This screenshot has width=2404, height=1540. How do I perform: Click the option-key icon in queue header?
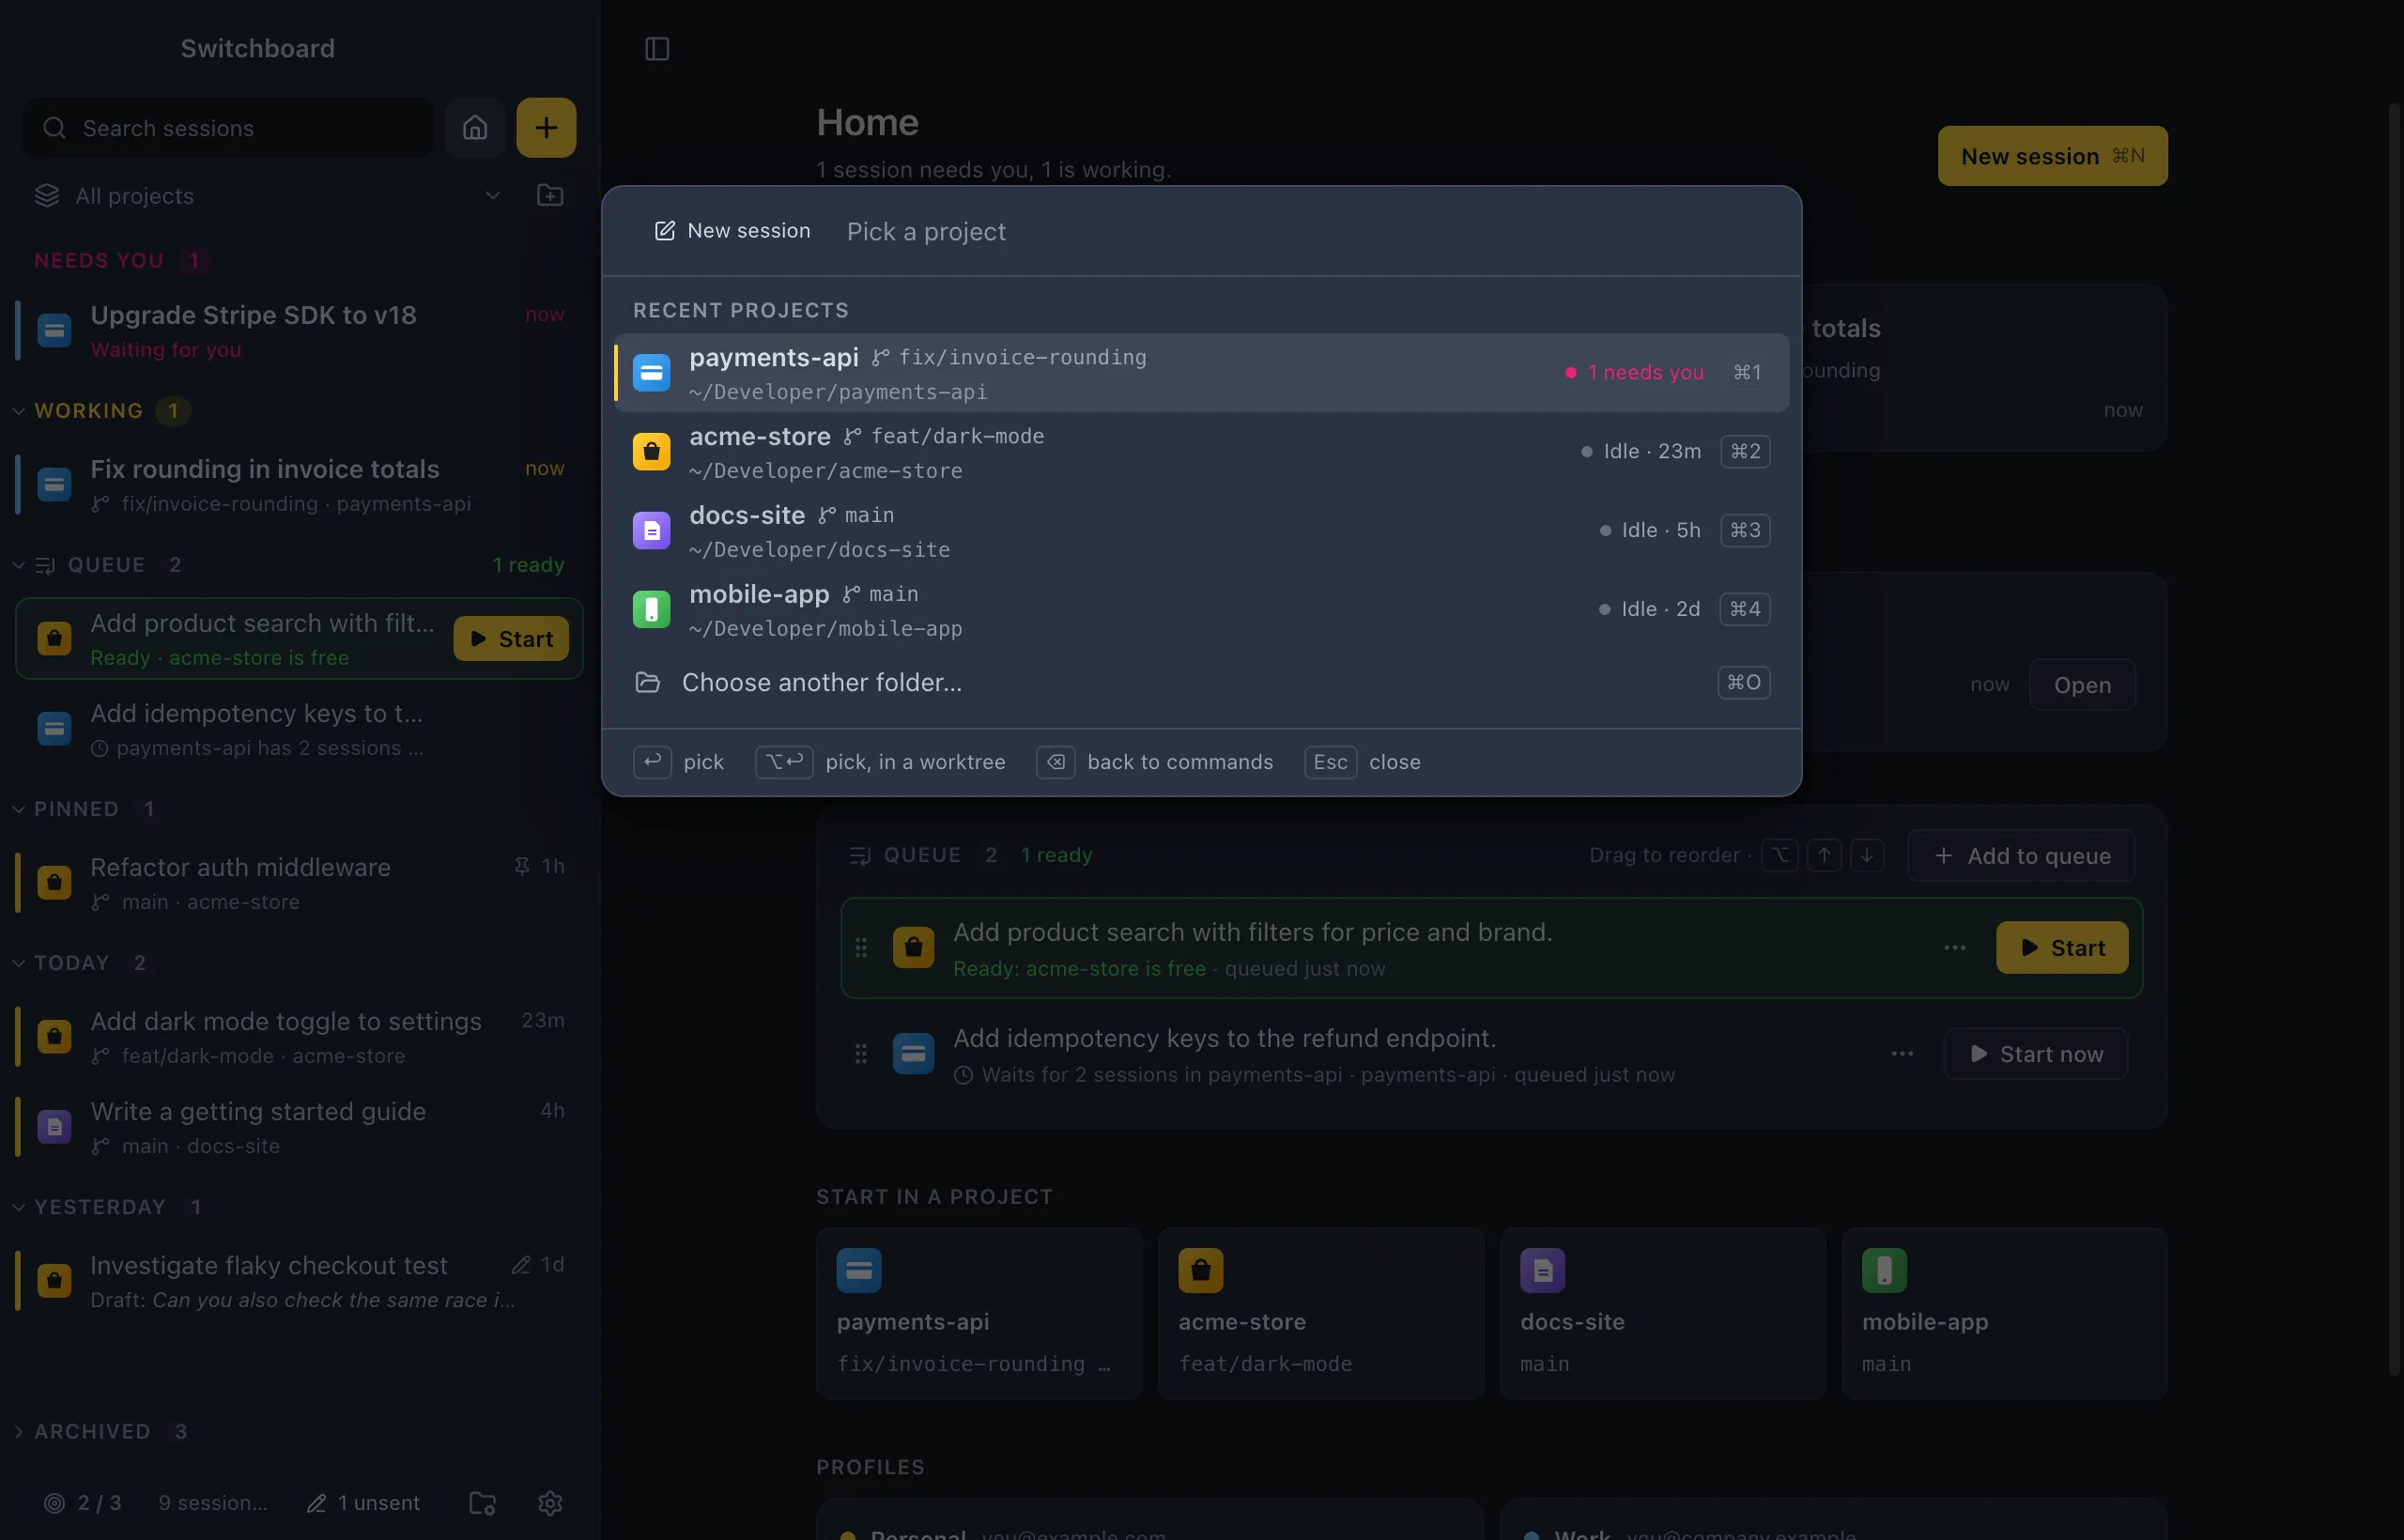[x=1780, y=855]
